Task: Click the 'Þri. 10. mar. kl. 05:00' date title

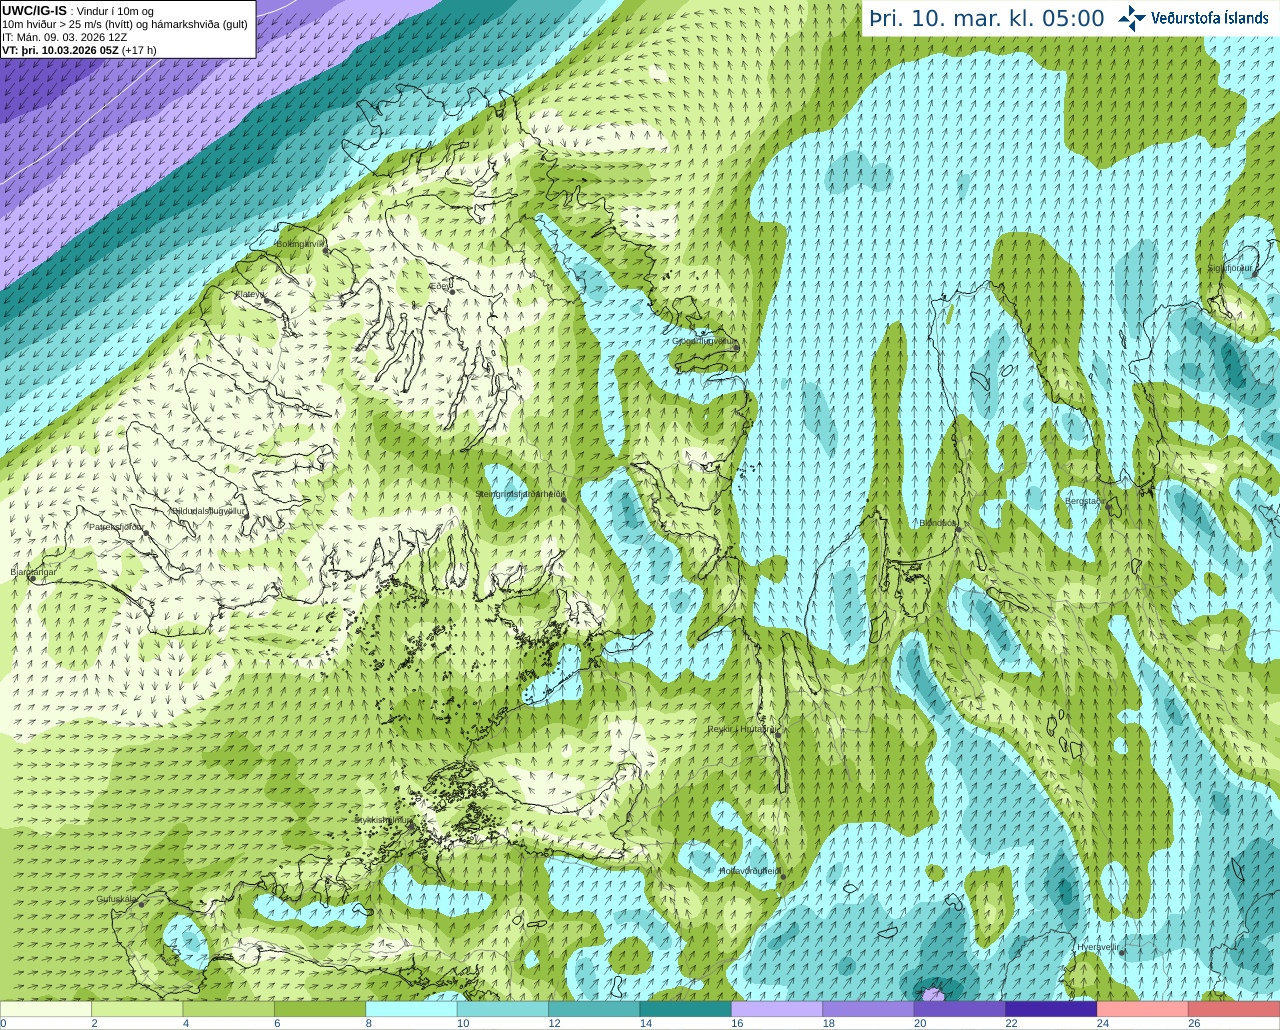Action: (x=986, y=19)
